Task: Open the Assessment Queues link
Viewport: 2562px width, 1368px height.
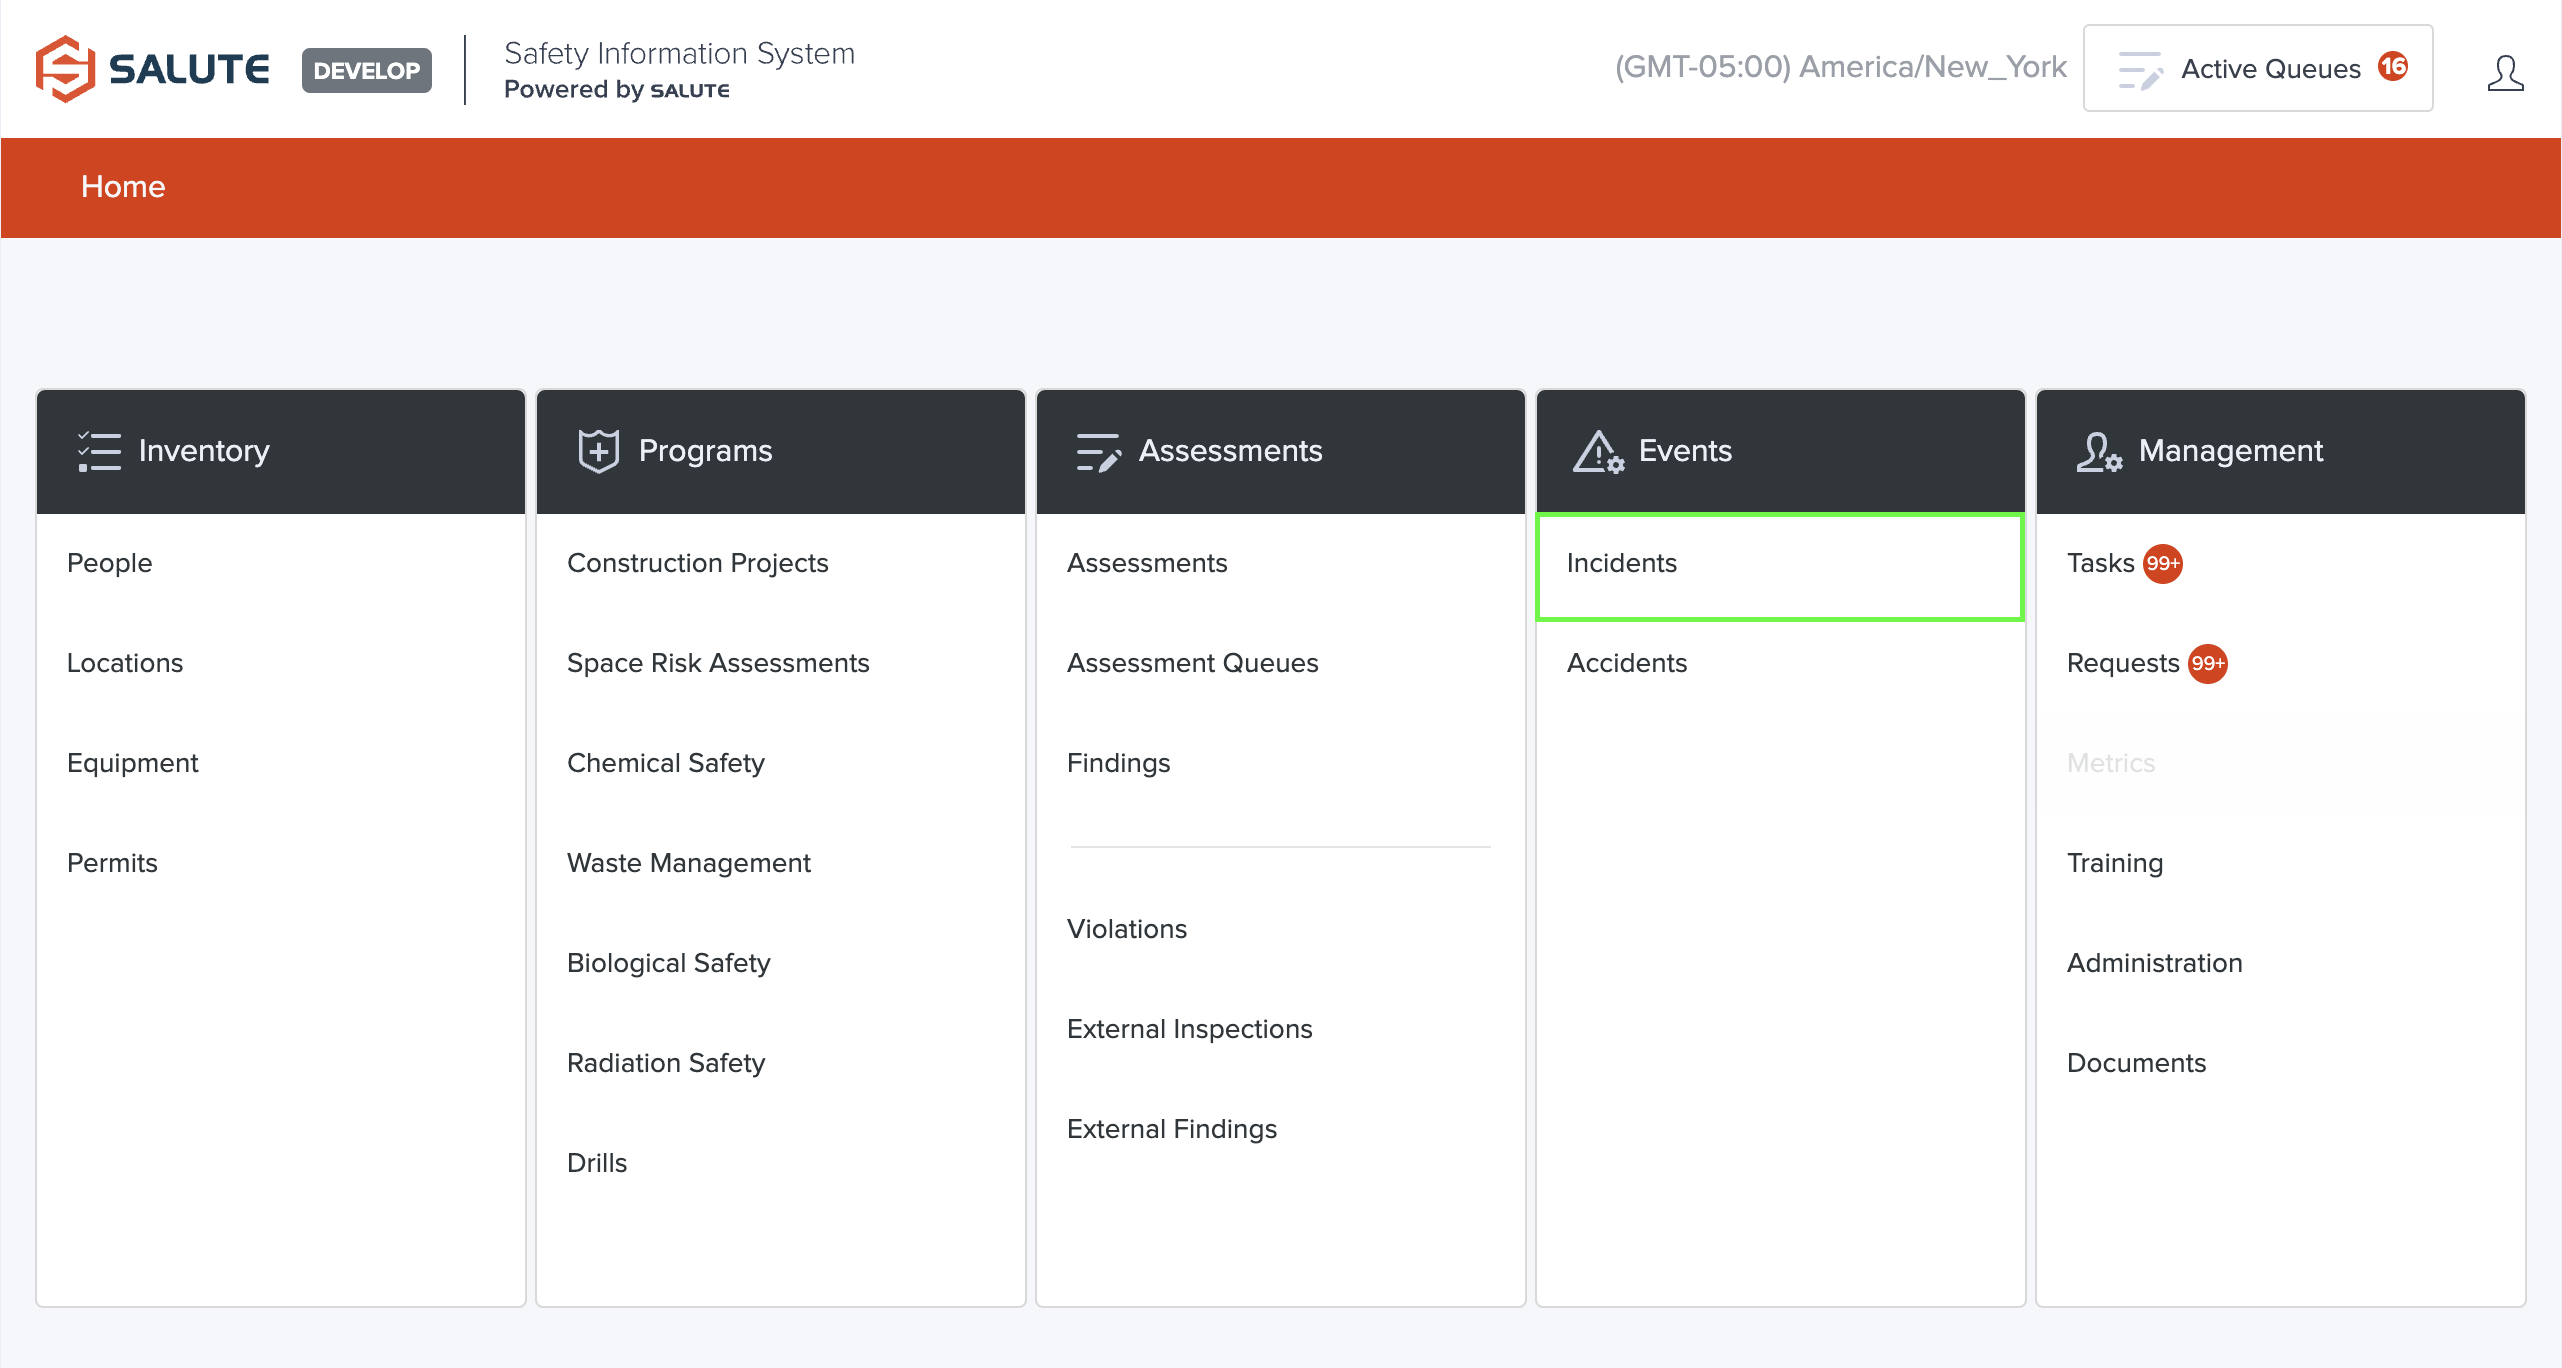Action: pos(1192,663)
